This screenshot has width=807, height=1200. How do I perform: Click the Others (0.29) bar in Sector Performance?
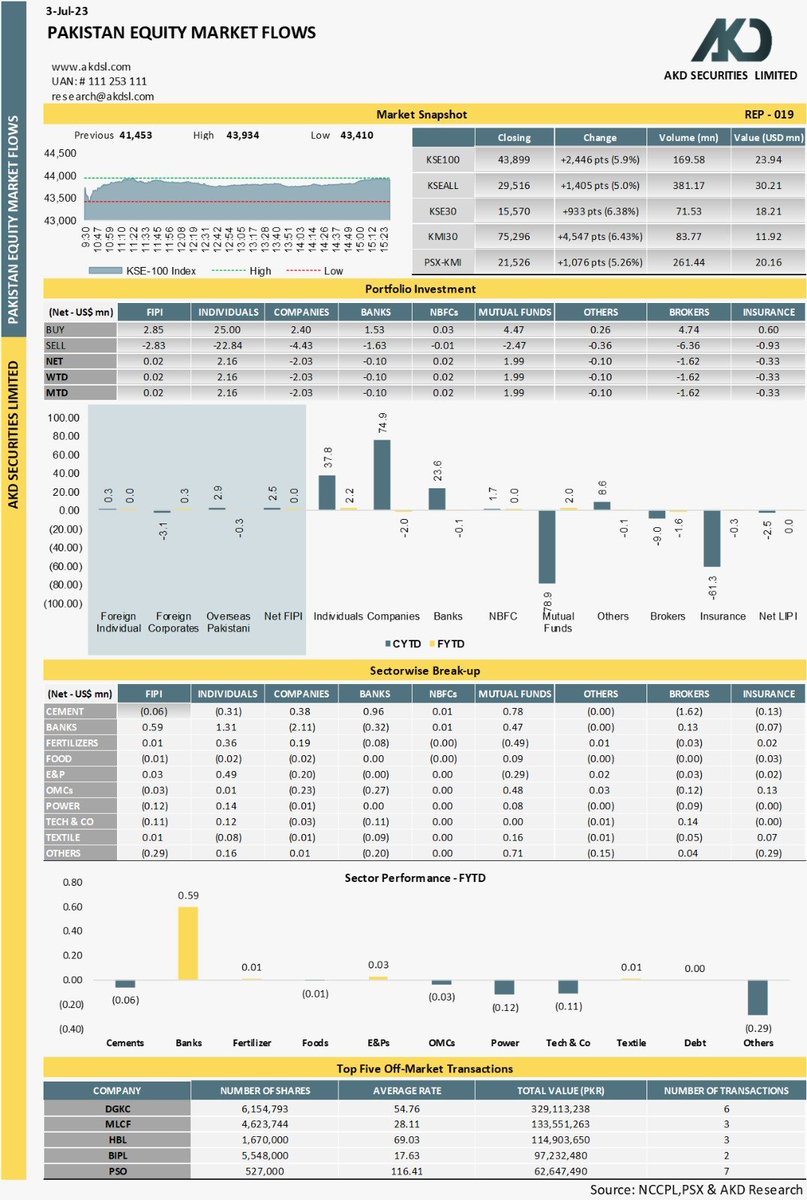click(x=759, y=997)
